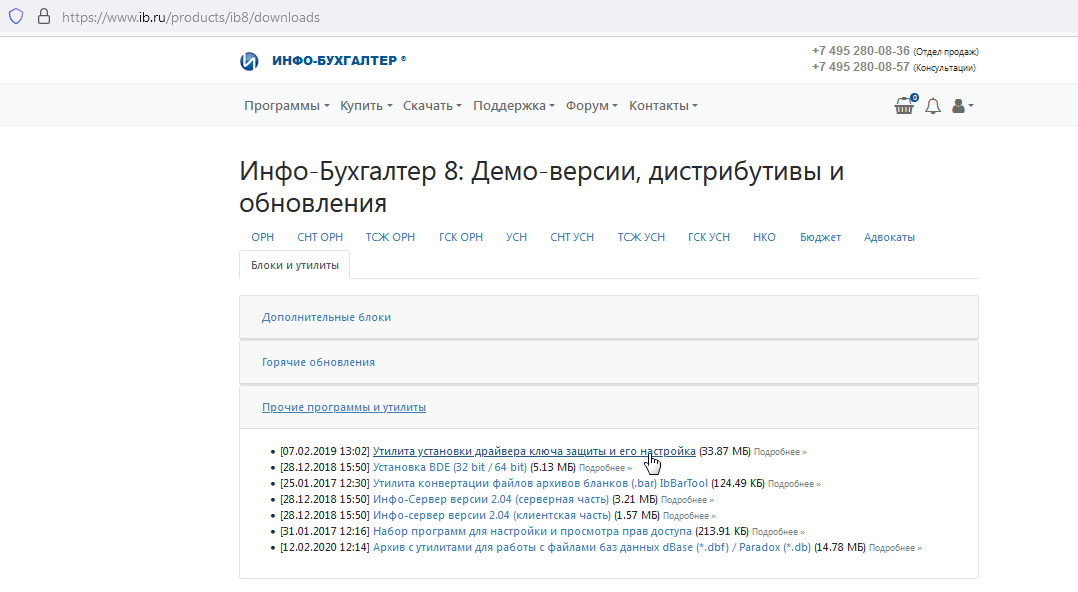Open the Контакты dropdown menu
1078x592 pixels.
point(663,105)
